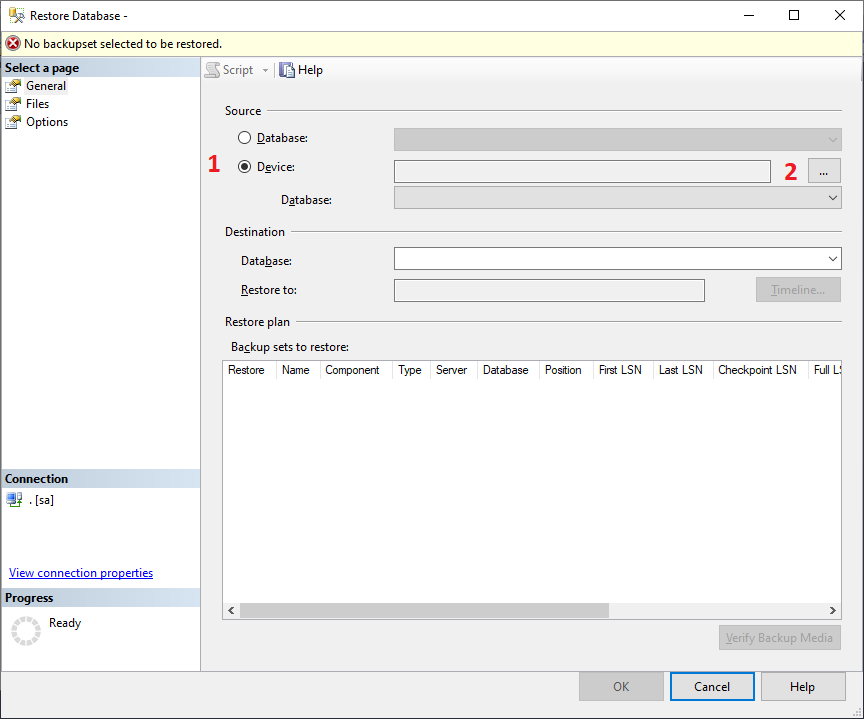This screenshot has height=719, width=864.
Task: Open View connection properties link
Action: (x=81, y=573)
